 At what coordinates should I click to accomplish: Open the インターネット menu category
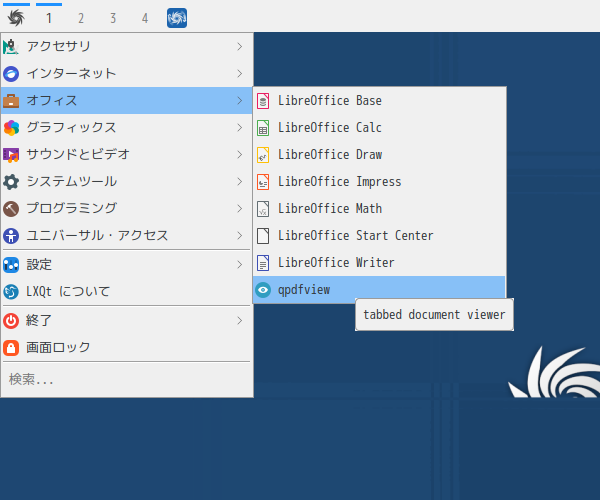127,73
